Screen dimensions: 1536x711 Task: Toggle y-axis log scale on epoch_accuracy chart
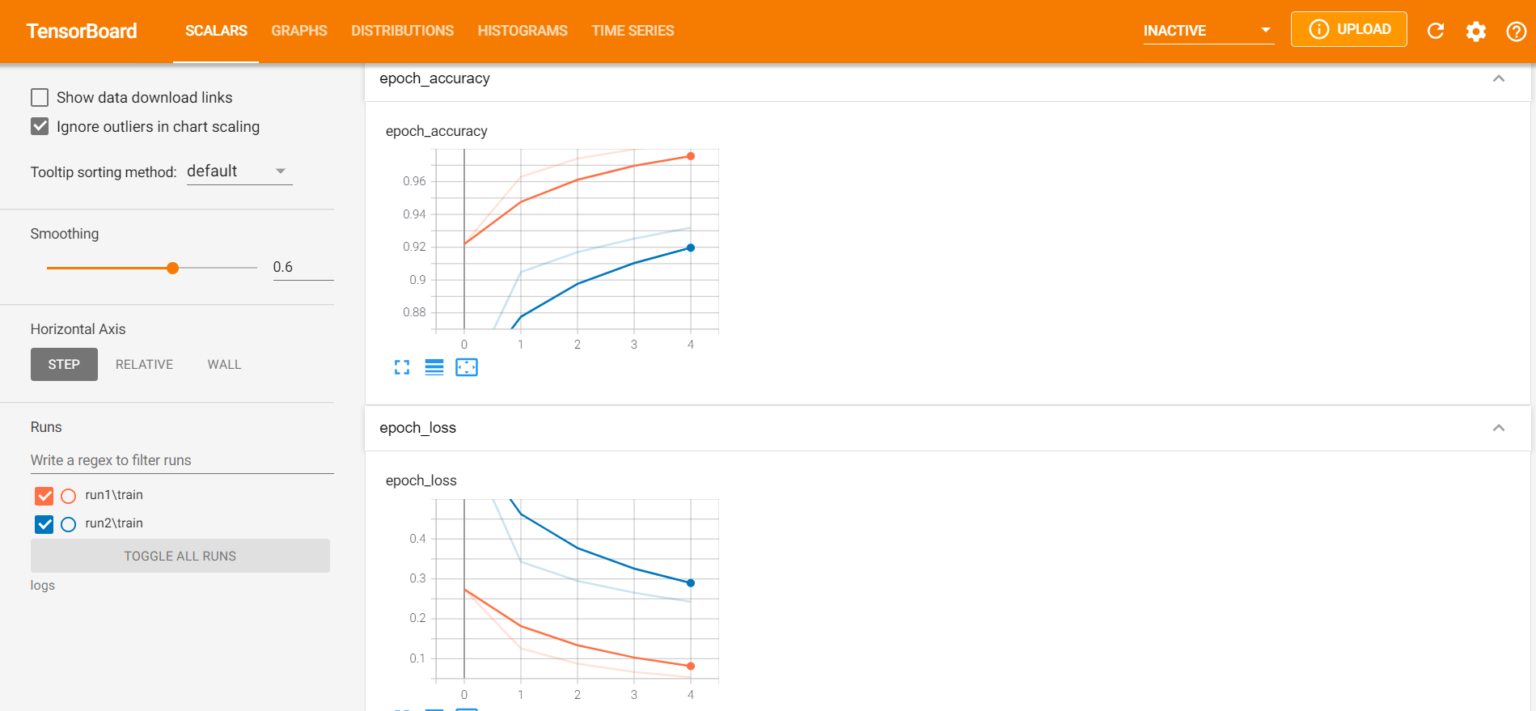[x=434, y=367]
